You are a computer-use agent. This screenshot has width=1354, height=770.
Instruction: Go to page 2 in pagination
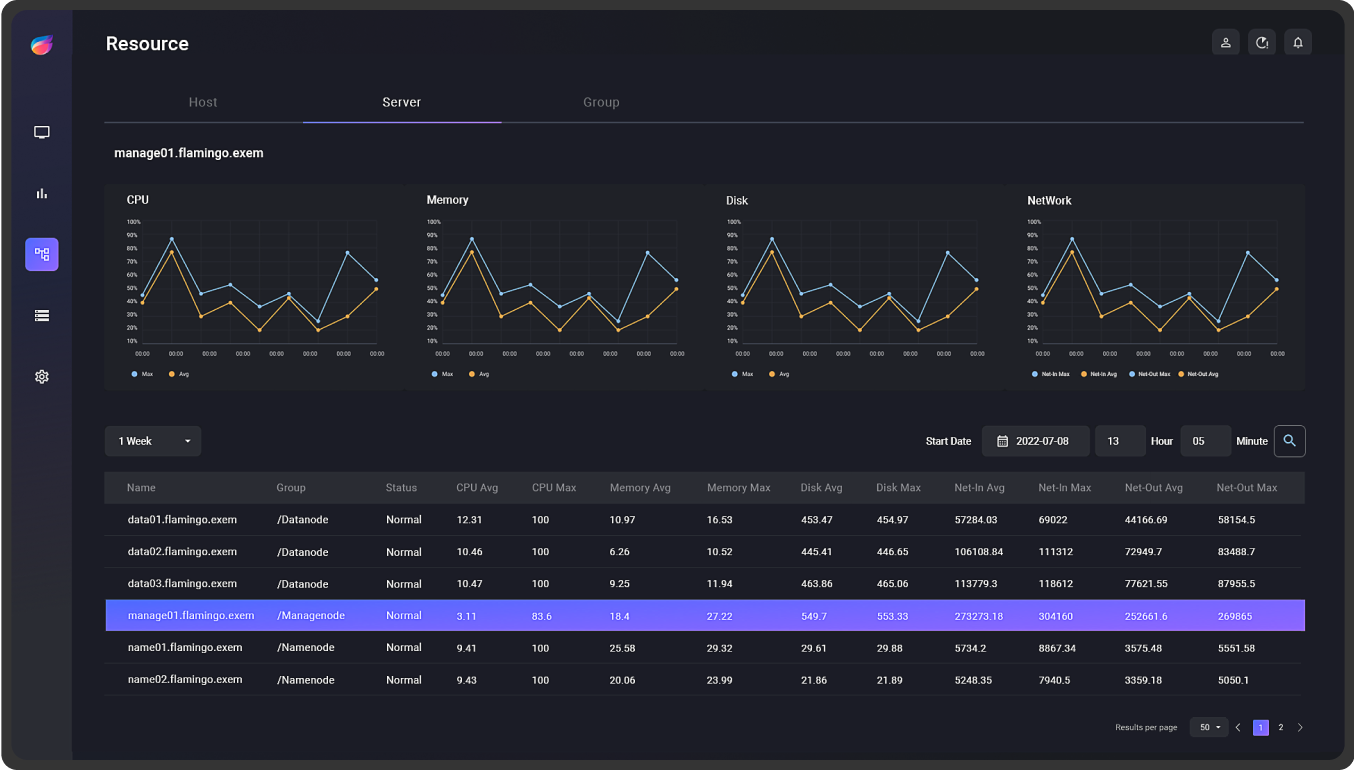(x=1281, y=728)
